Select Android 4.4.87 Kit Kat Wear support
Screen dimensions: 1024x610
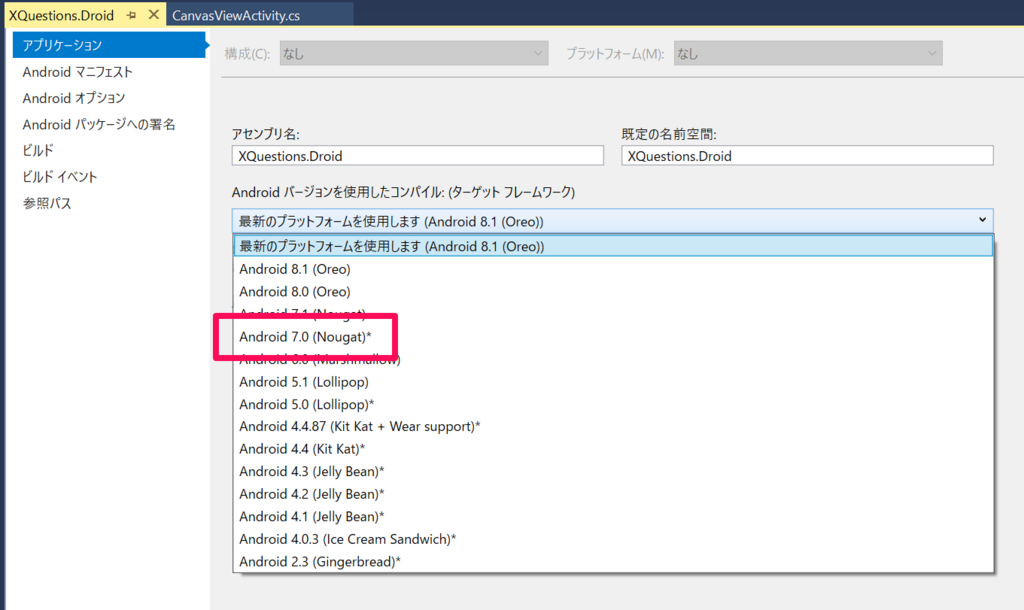[x=613, y=426]
